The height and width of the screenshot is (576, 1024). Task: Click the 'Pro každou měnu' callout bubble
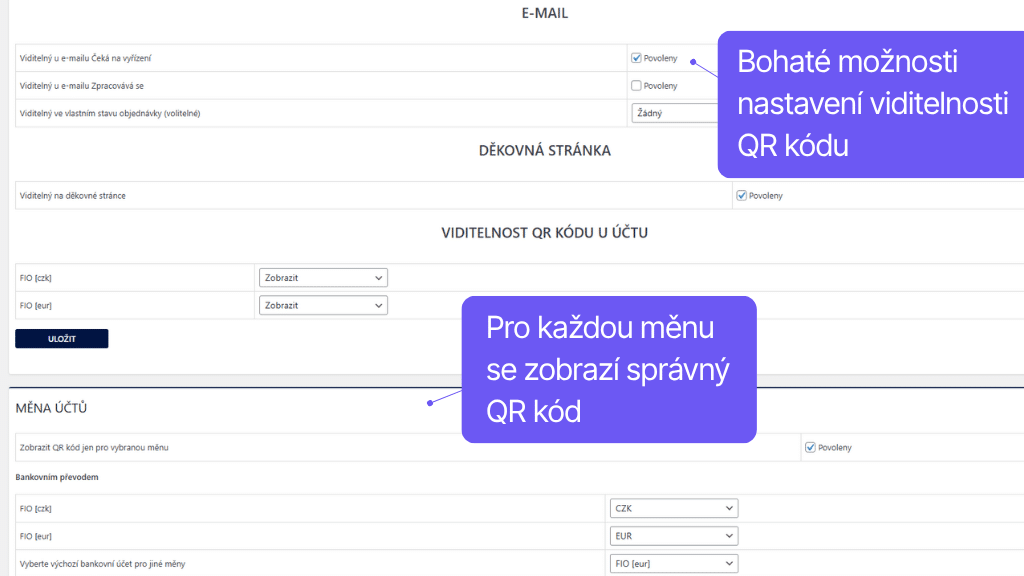(608, 369)
